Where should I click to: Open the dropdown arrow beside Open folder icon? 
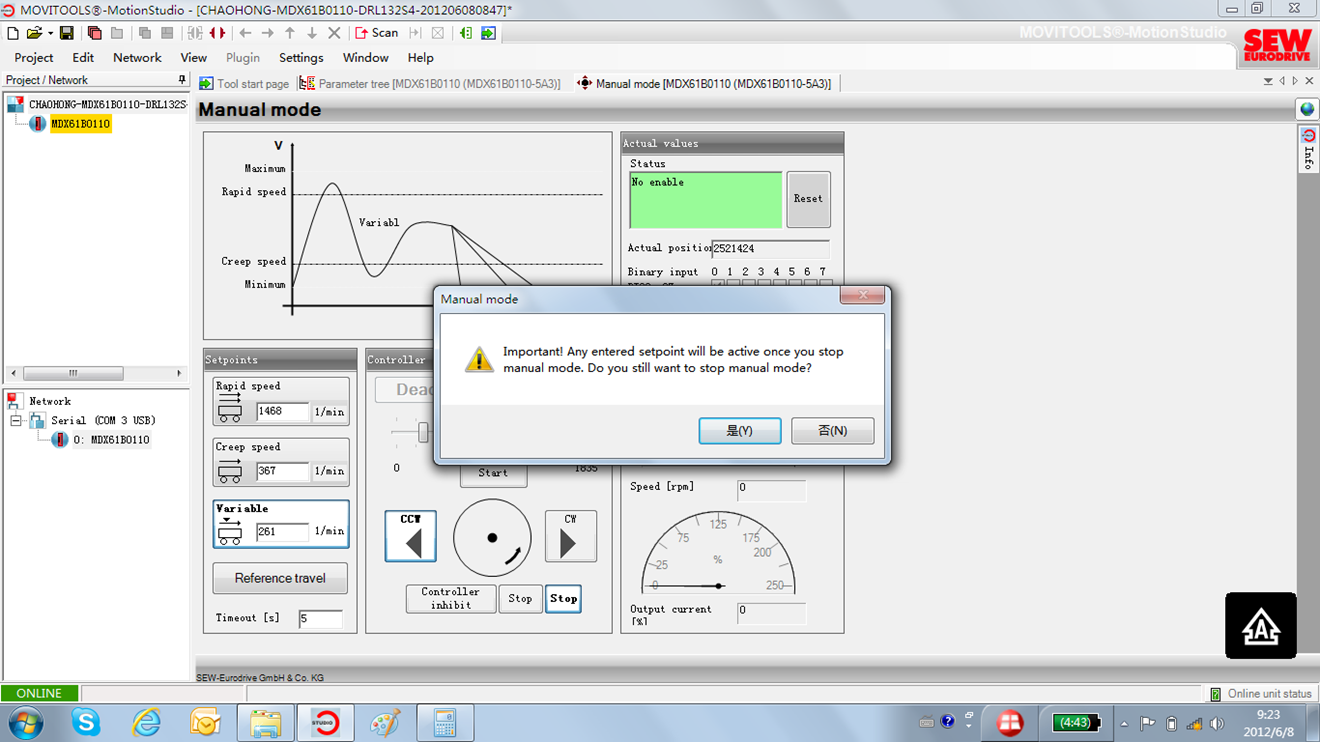pyautogui.click(x=50, y=33)
